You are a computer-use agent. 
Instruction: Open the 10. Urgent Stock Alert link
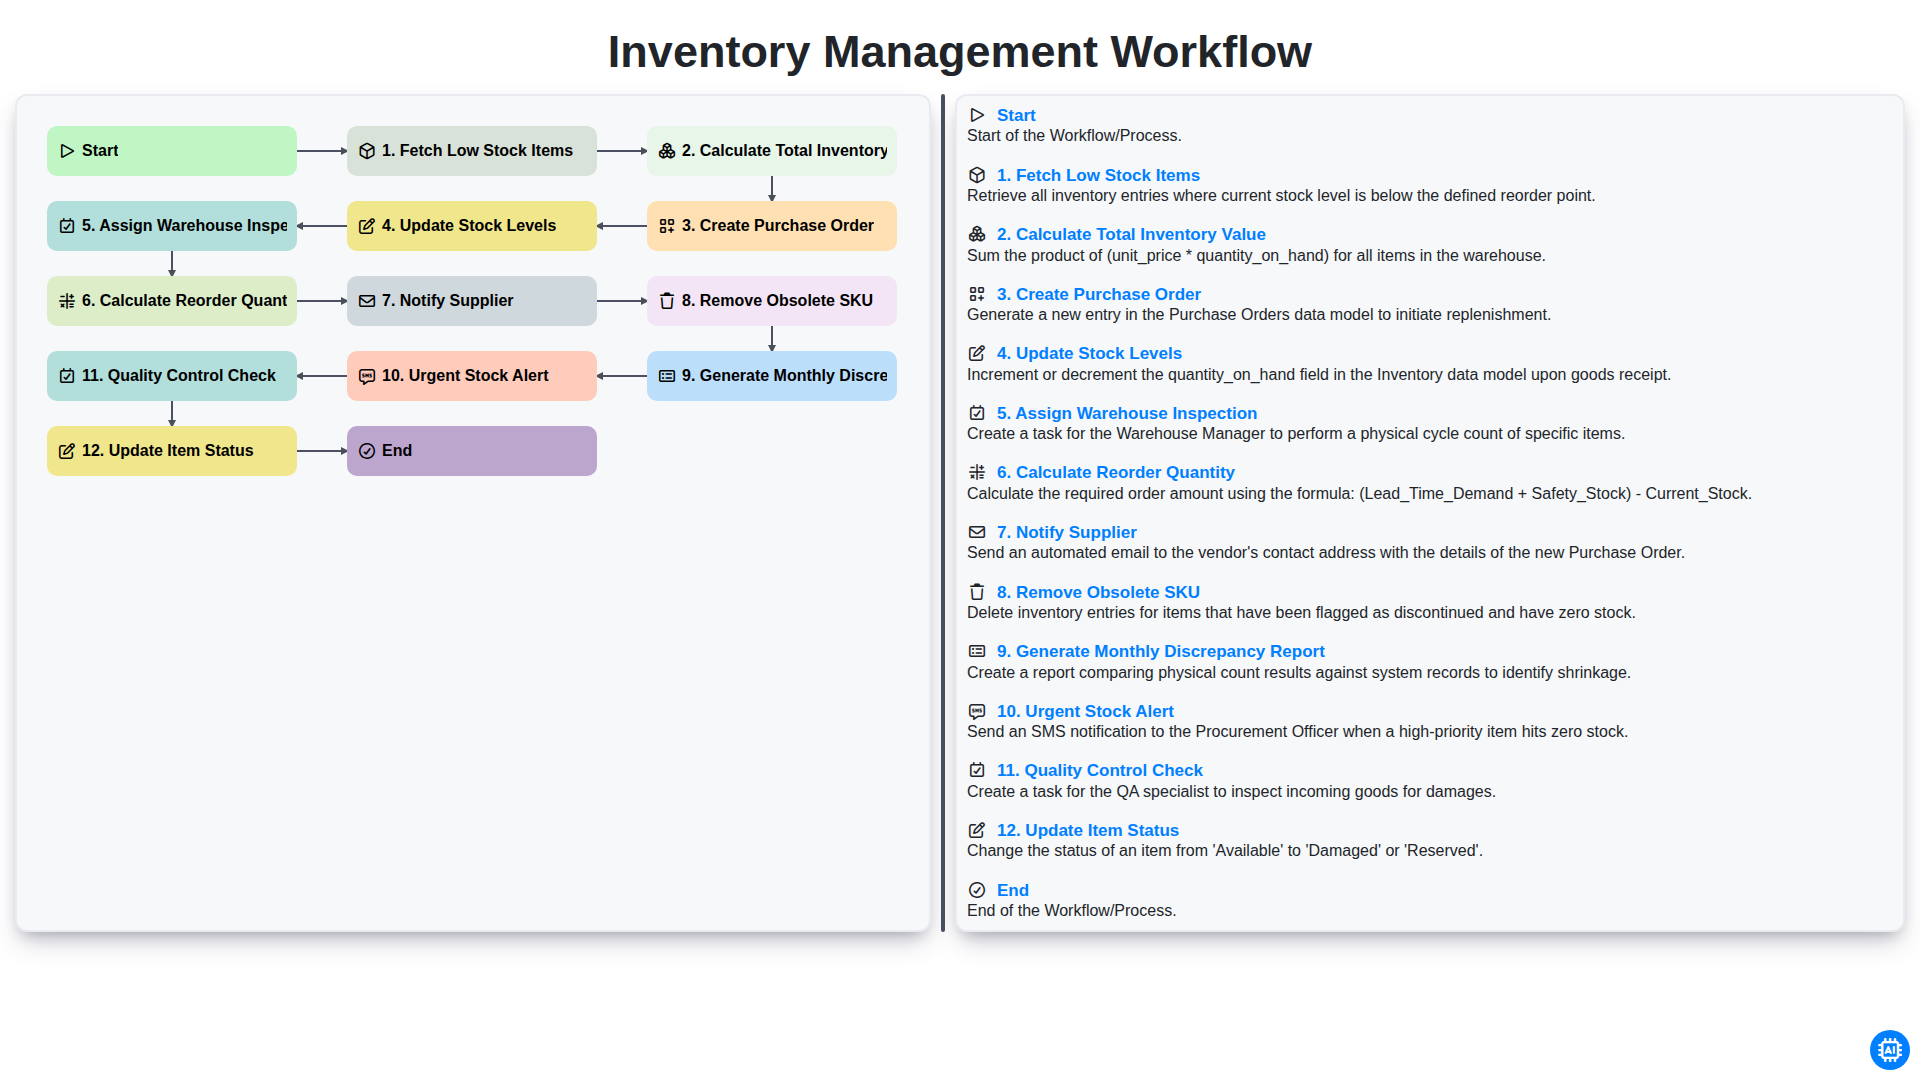pos(1085,711)
